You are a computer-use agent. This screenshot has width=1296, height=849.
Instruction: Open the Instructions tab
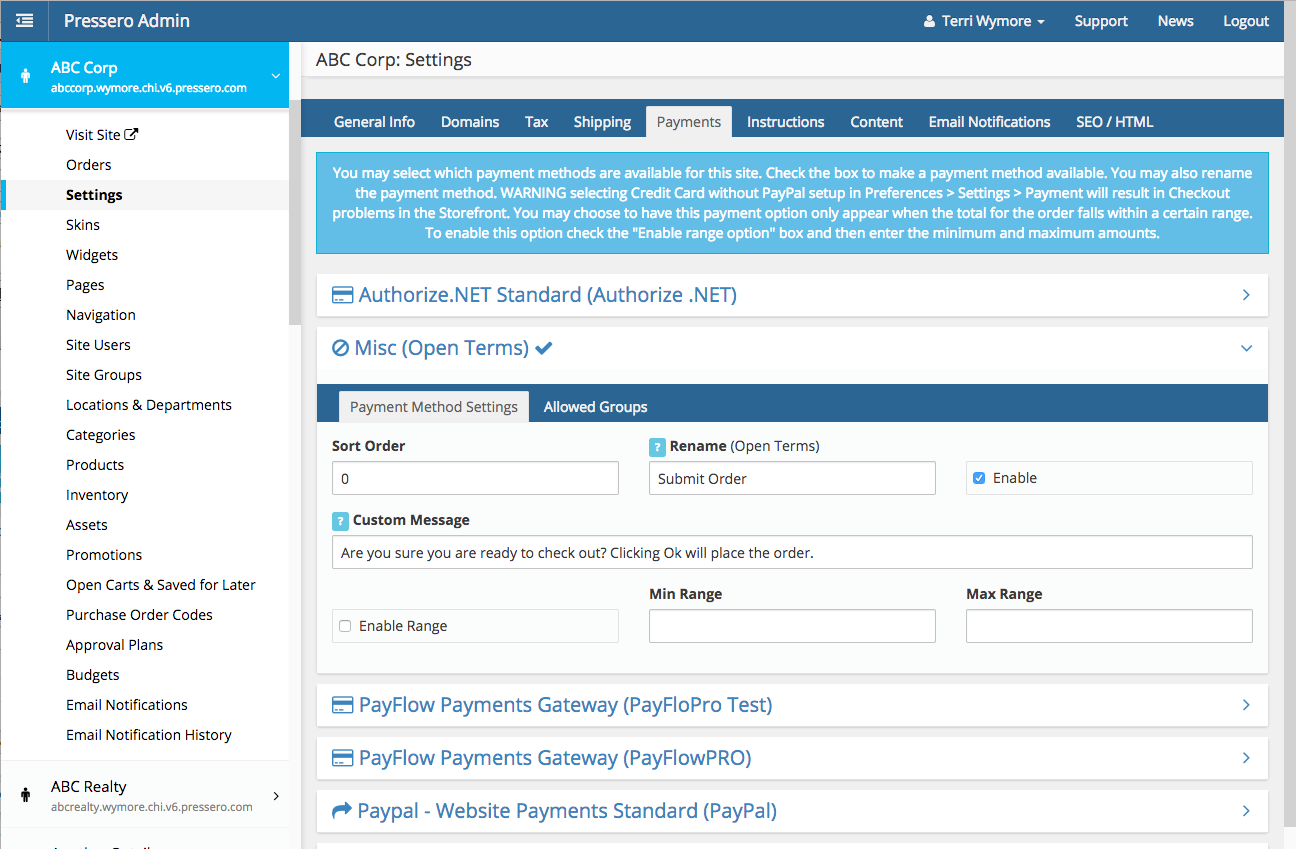point(786,122)
